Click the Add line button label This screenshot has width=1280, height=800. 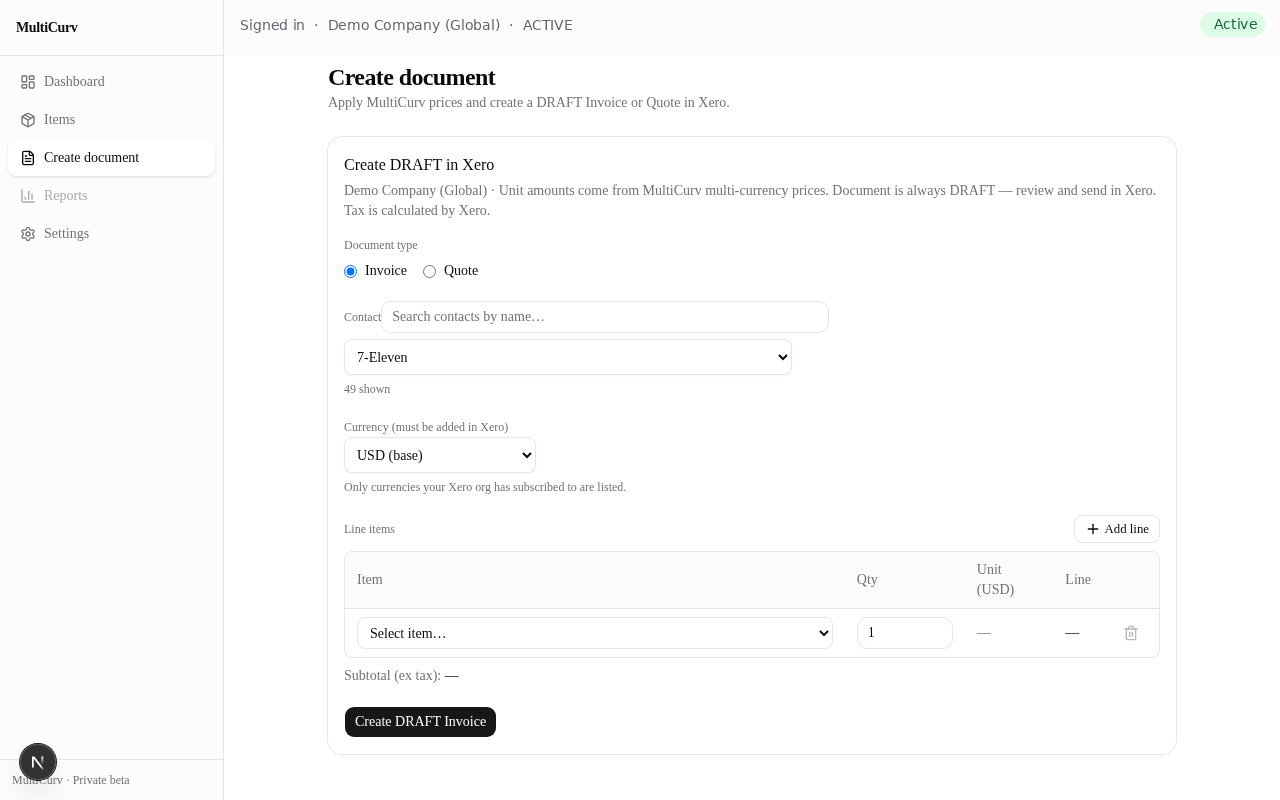(x=1126, y=529)
